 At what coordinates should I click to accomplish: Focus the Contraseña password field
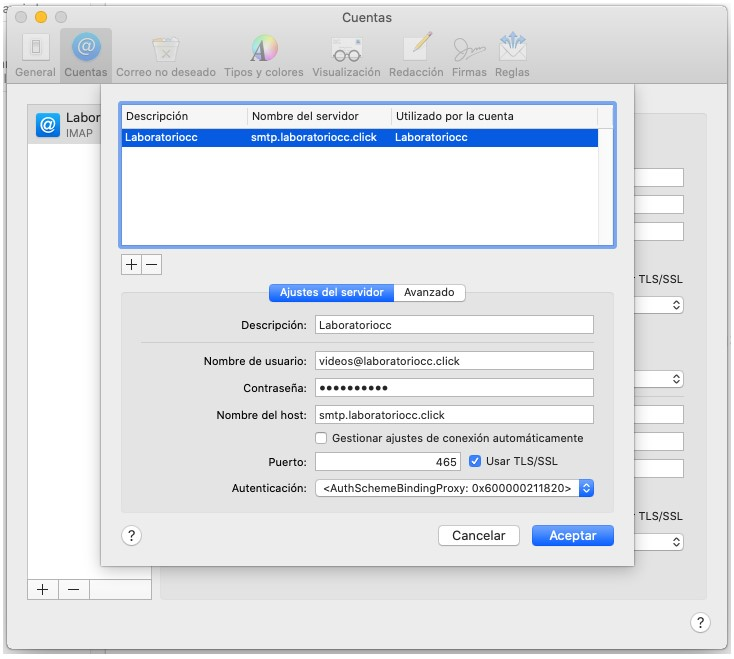454,388
